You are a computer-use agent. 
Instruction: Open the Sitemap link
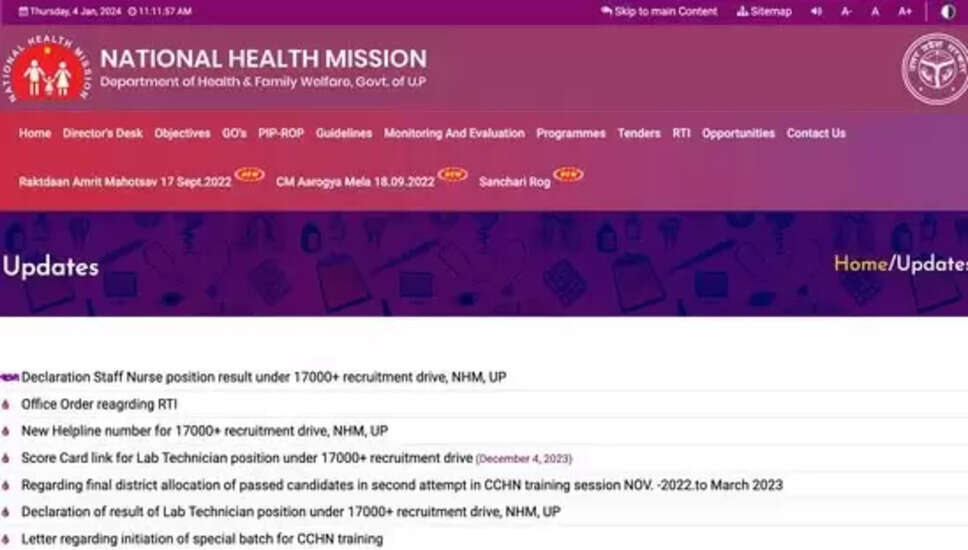pyautogui.click(x=764, y=12)
